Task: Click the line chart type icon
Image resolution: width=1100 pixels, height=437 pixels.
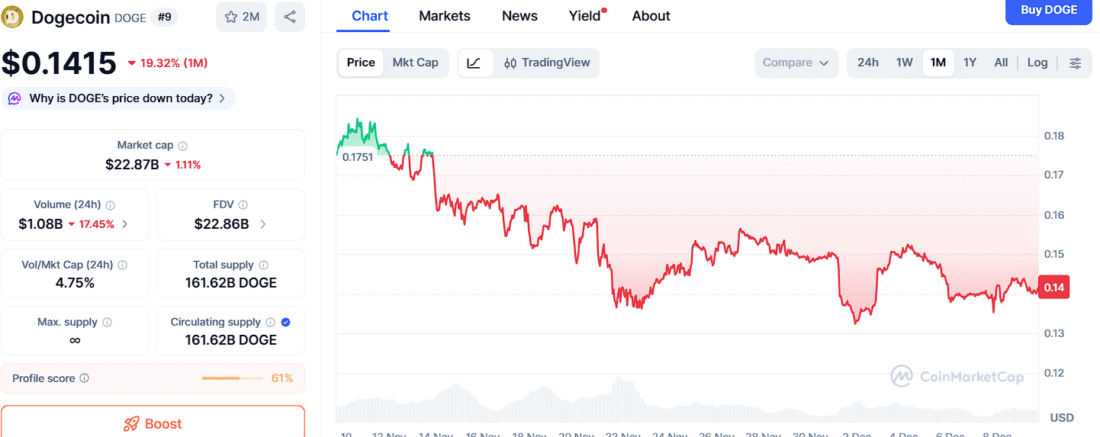Action: [474, 62]
